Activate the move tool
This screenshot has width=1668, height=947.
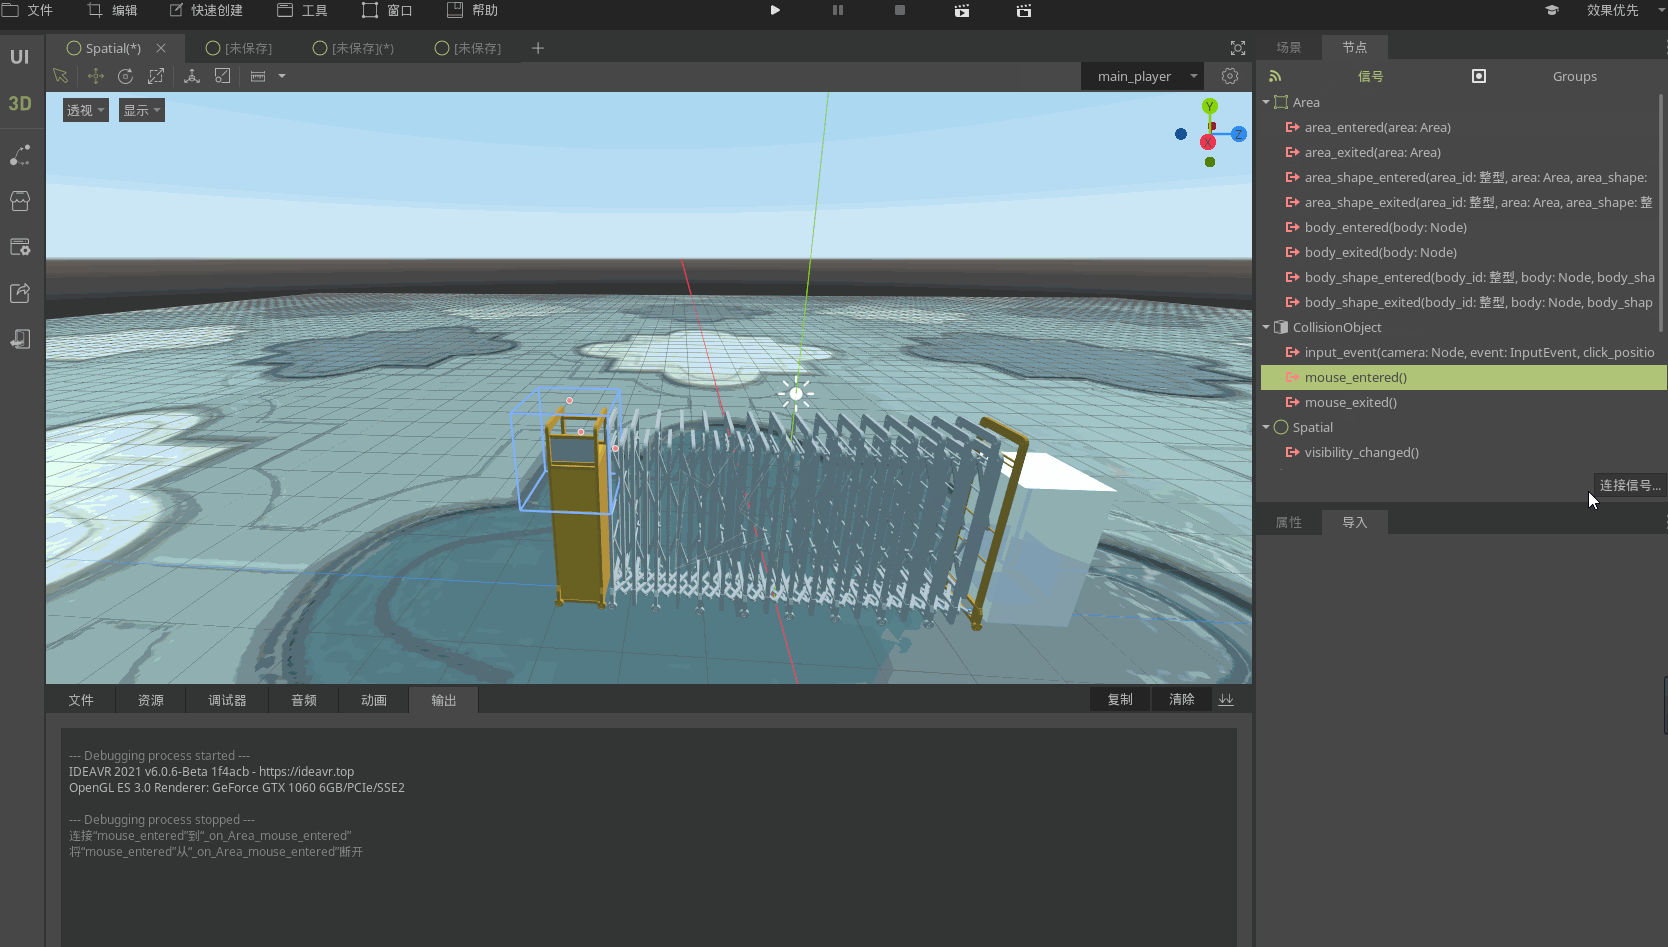coord(96,76)
